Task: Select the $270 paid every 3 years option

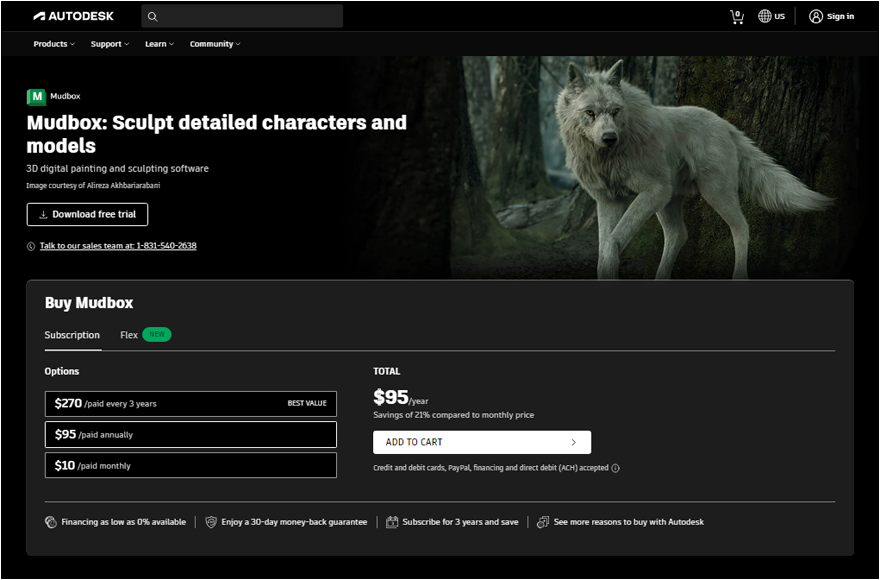Action: [191, 404]
